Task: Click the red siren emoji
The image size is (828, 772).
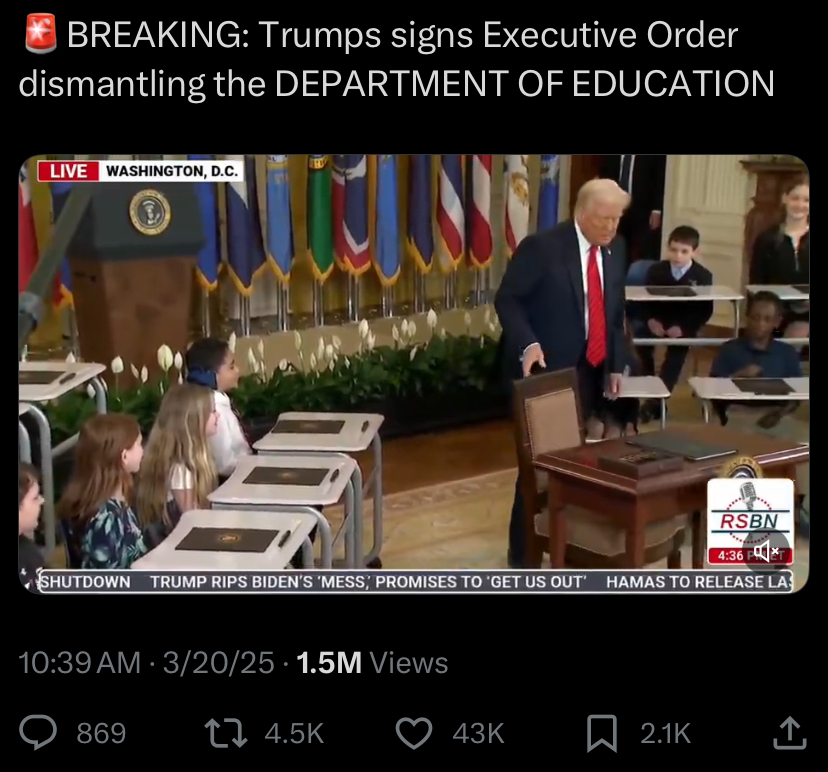Action: [40, 34]
